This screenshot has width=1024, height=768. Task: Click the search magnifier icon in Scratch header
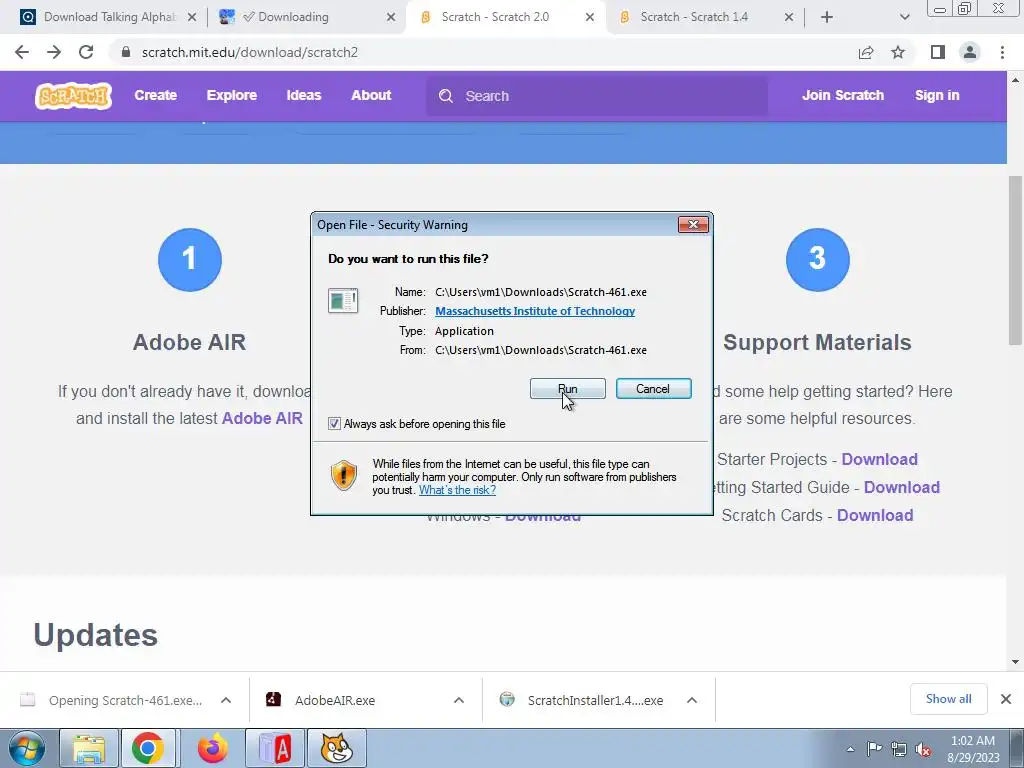(446, 96)
